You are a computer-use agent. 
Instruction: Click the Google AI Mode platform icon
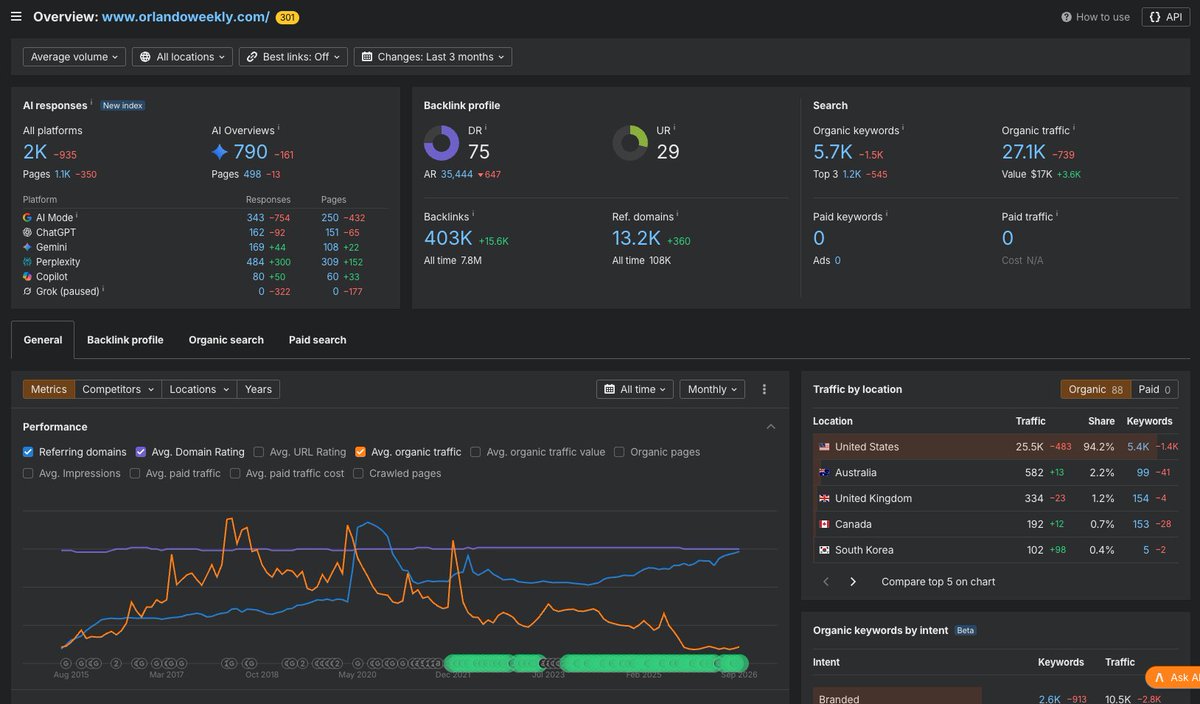click(x=27, y=217)
